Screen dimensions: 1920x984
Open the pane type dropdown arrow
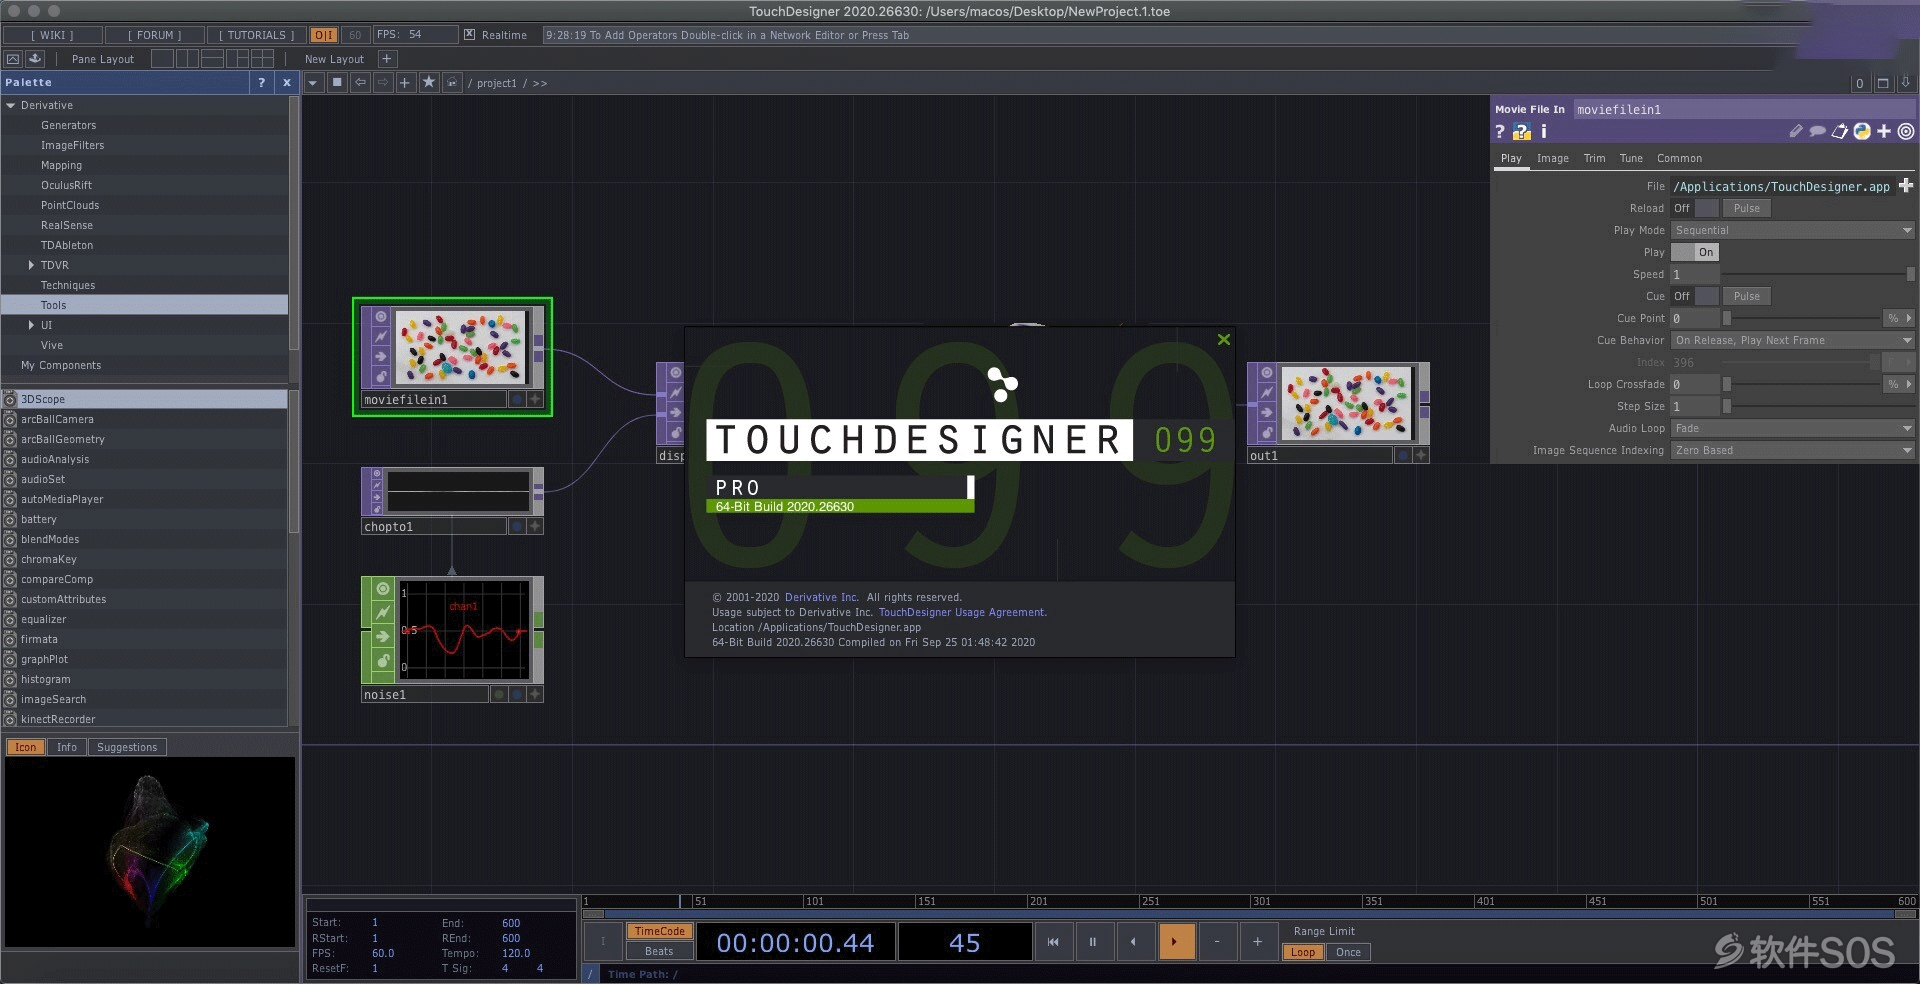pyautogui.click(x=313, y=83)
